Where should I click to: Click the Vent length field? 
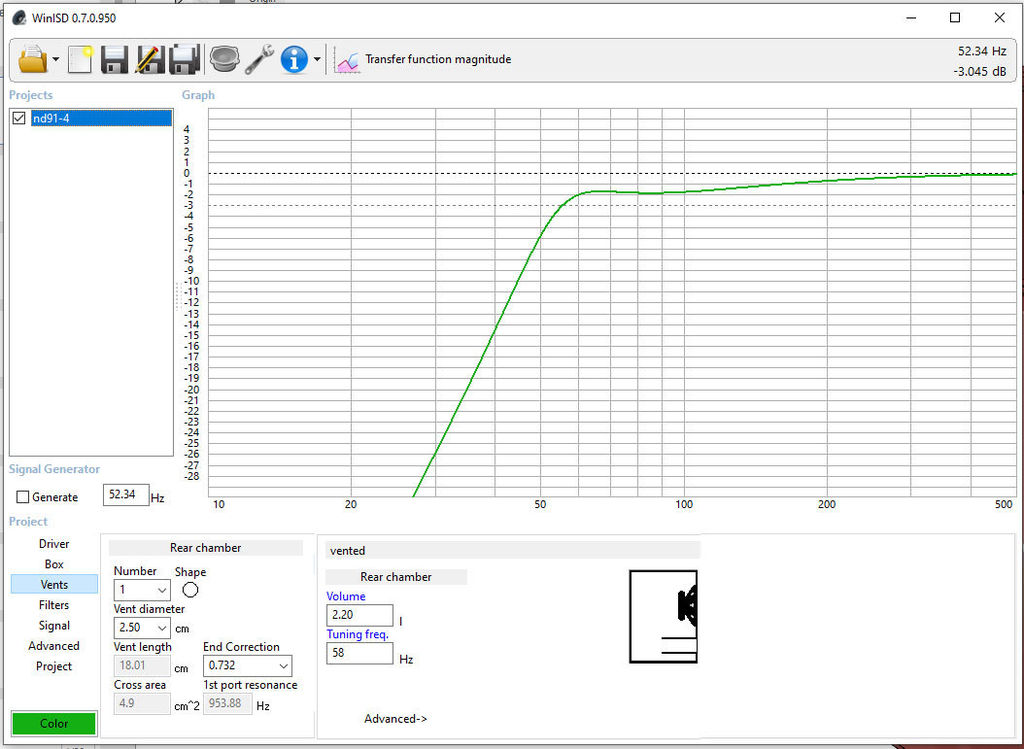pos(142,665)
